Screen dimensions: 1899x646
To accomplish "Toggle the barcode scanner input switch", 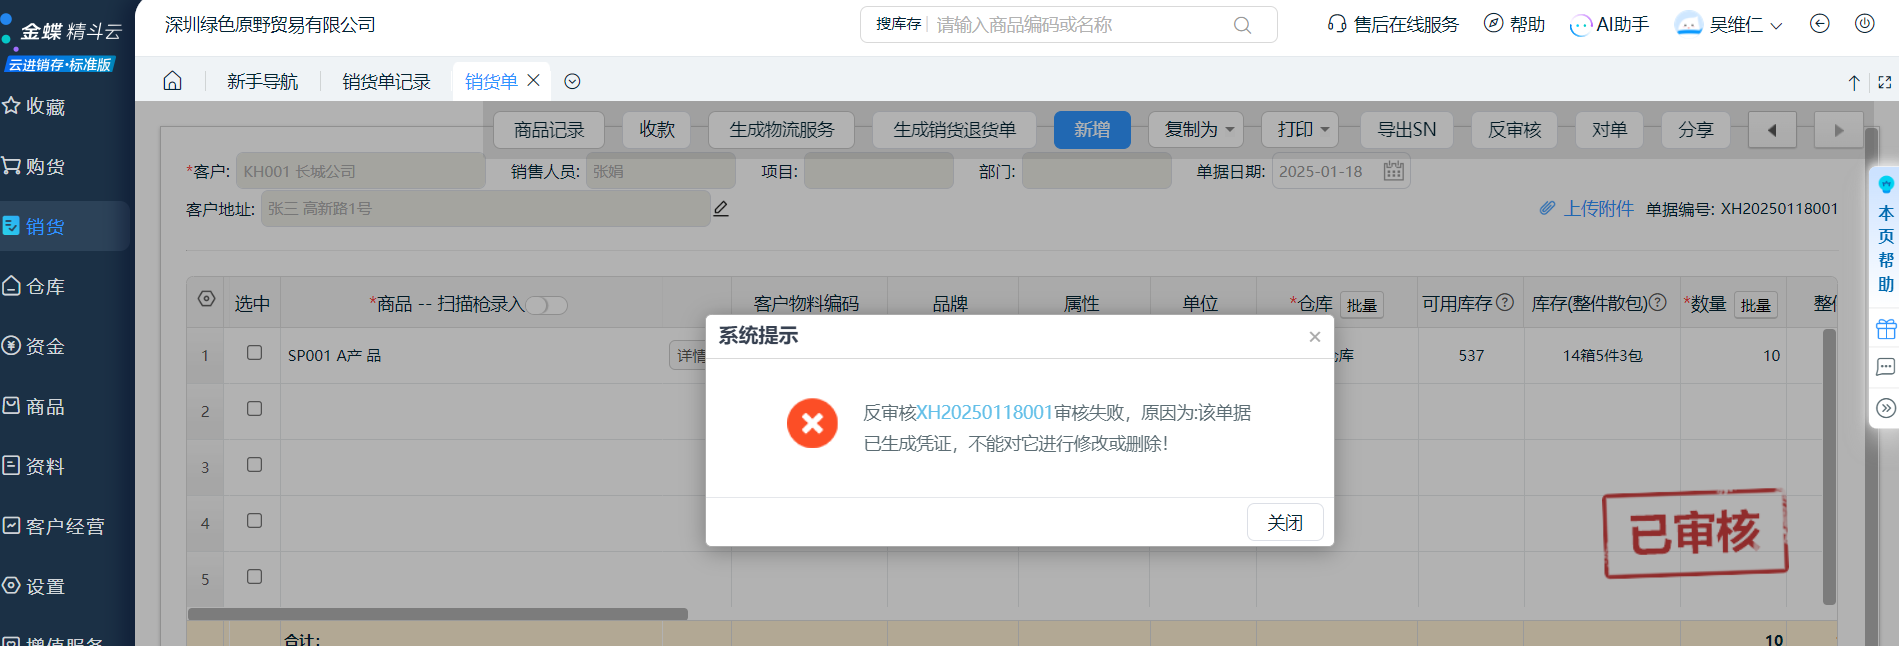I will [547, 305].
